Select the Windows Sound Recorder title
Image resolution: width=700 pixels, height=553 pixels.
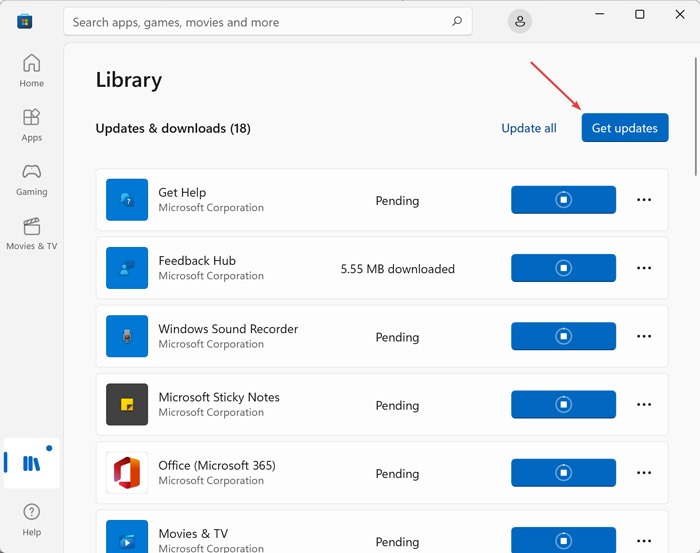[x=228, y=329]
